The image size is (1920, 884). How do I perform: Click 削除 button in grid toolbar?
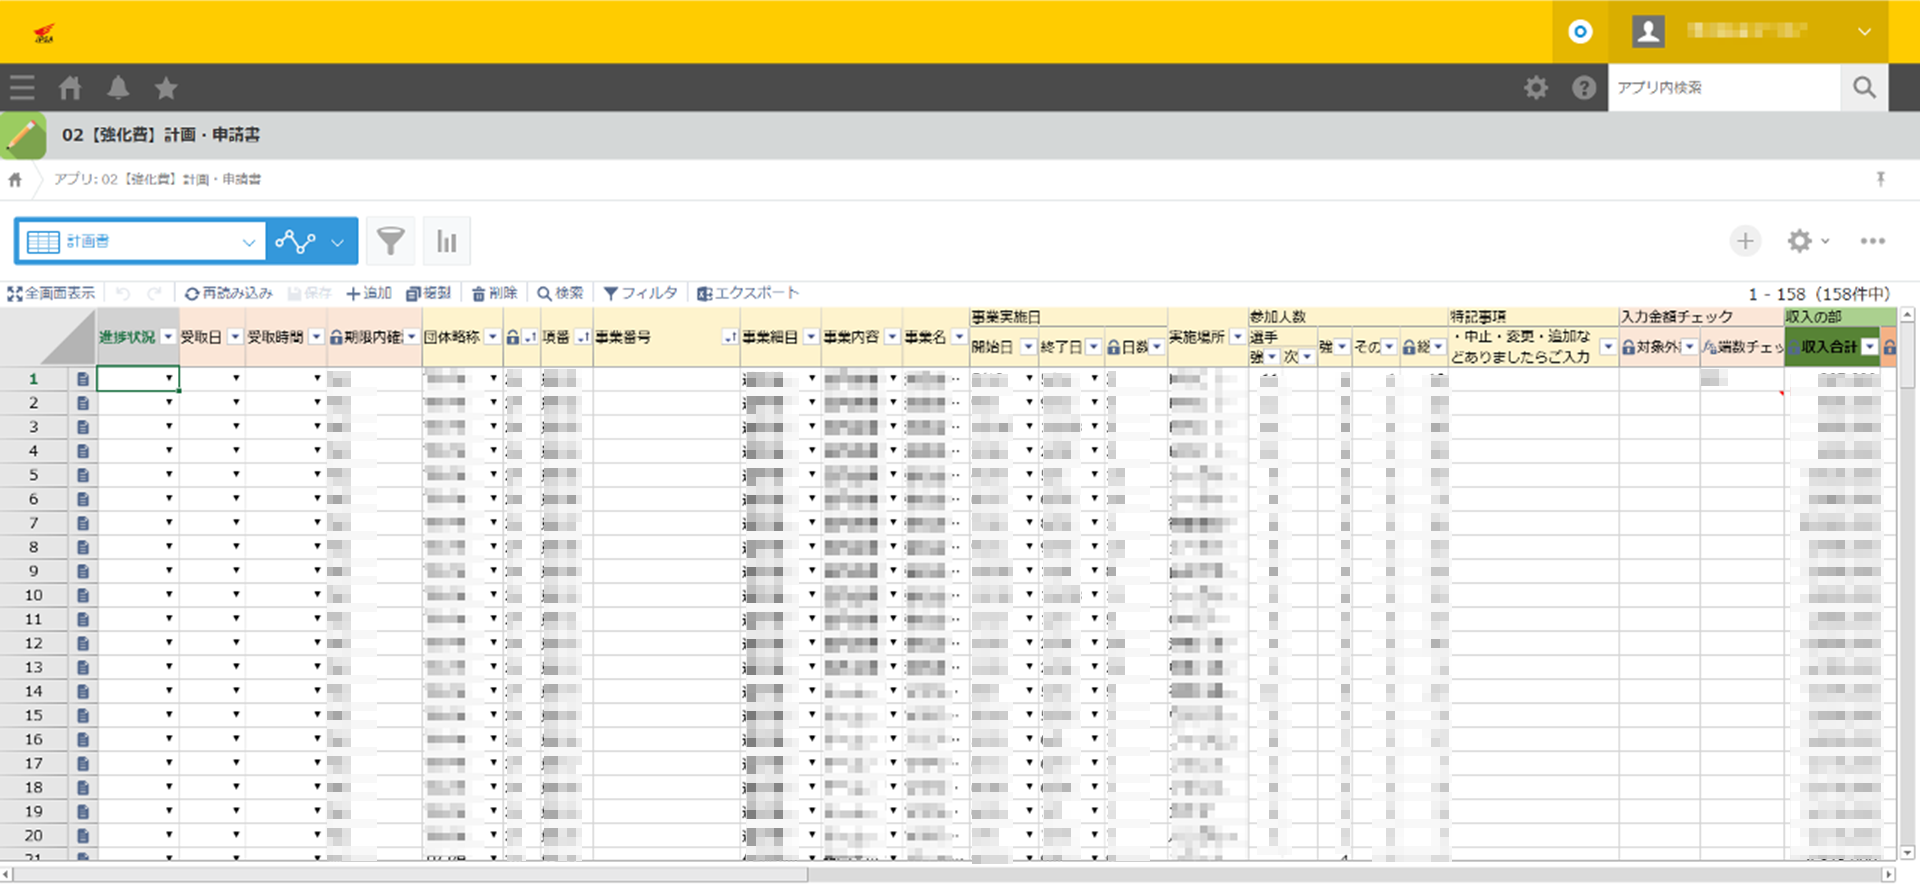coord(495,293)
